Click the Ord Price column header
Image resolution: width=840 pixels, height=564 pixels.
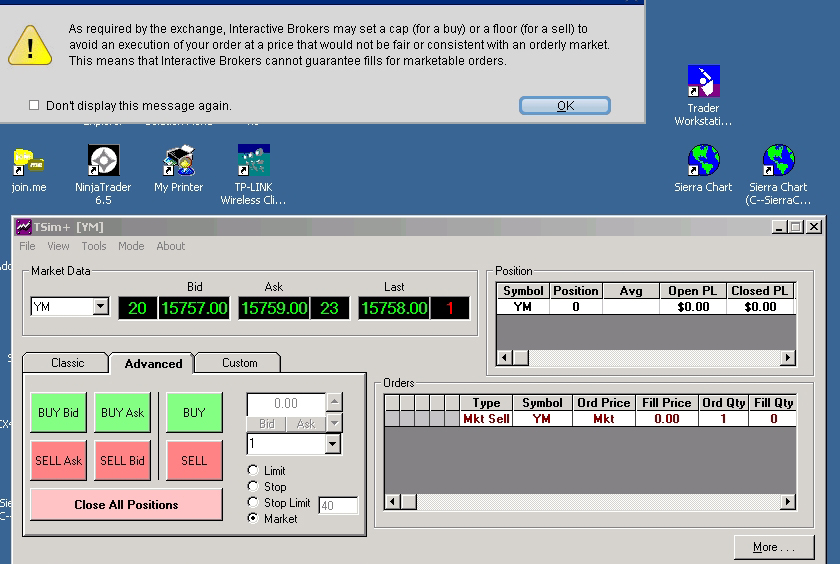tap(603, 403)
